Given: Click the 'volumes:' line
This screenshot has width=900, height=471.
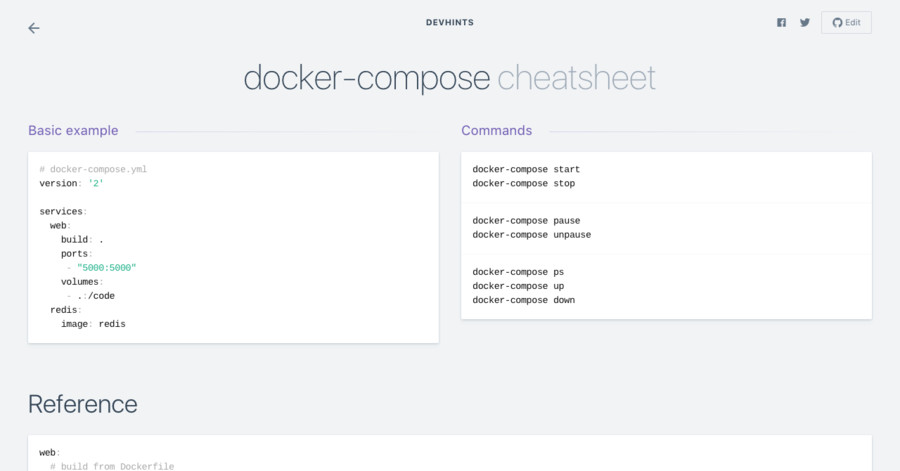Looking at the screenshot, I should pos(82,282).
